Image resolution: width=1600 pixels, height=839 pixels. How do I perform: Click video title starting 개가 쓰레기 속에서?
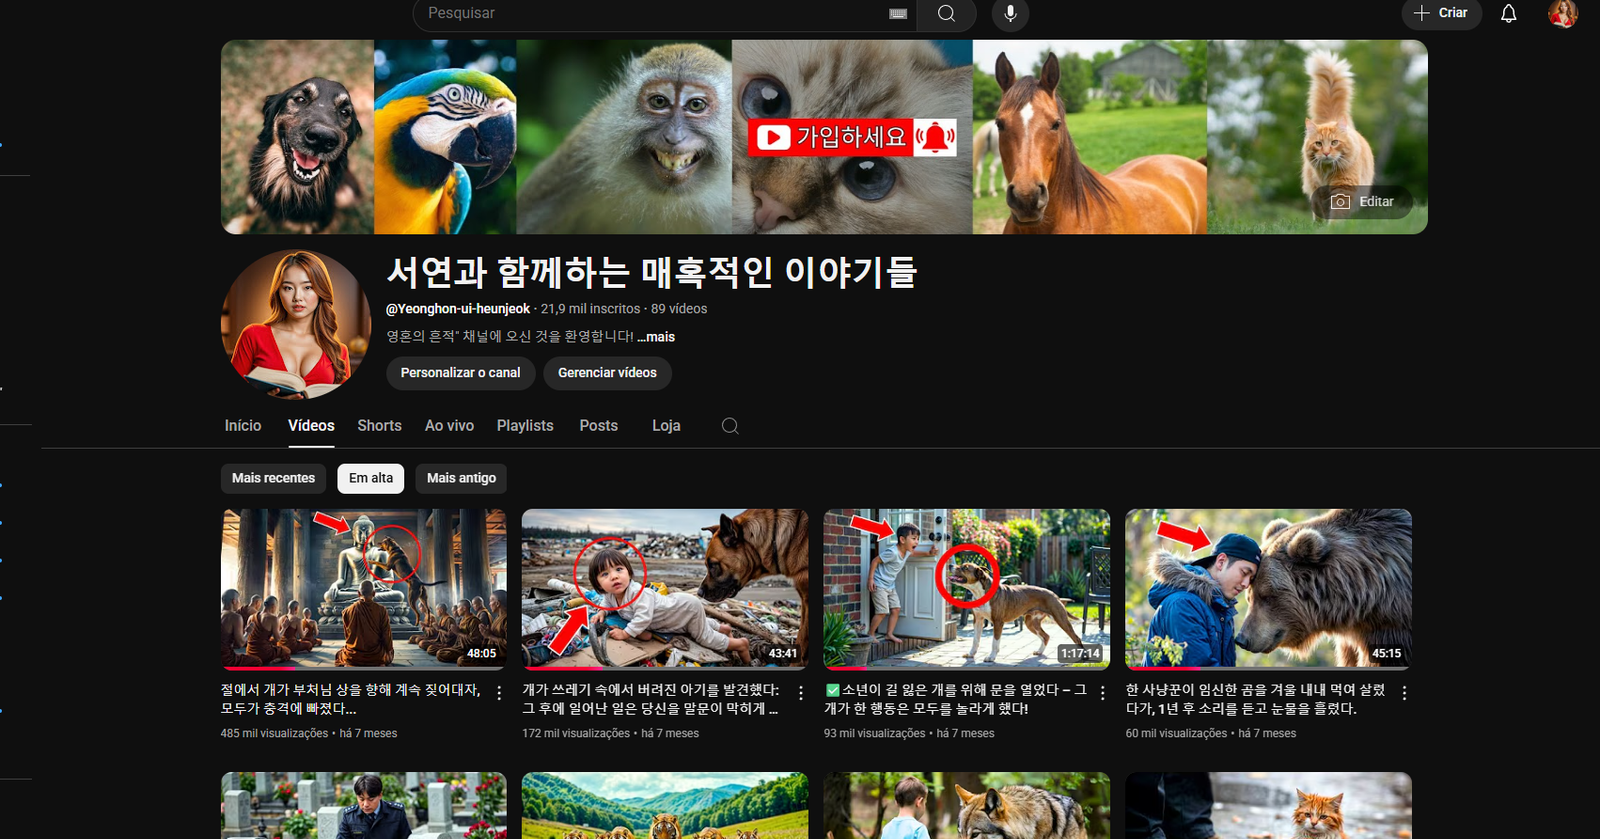[x=651, y=699]
